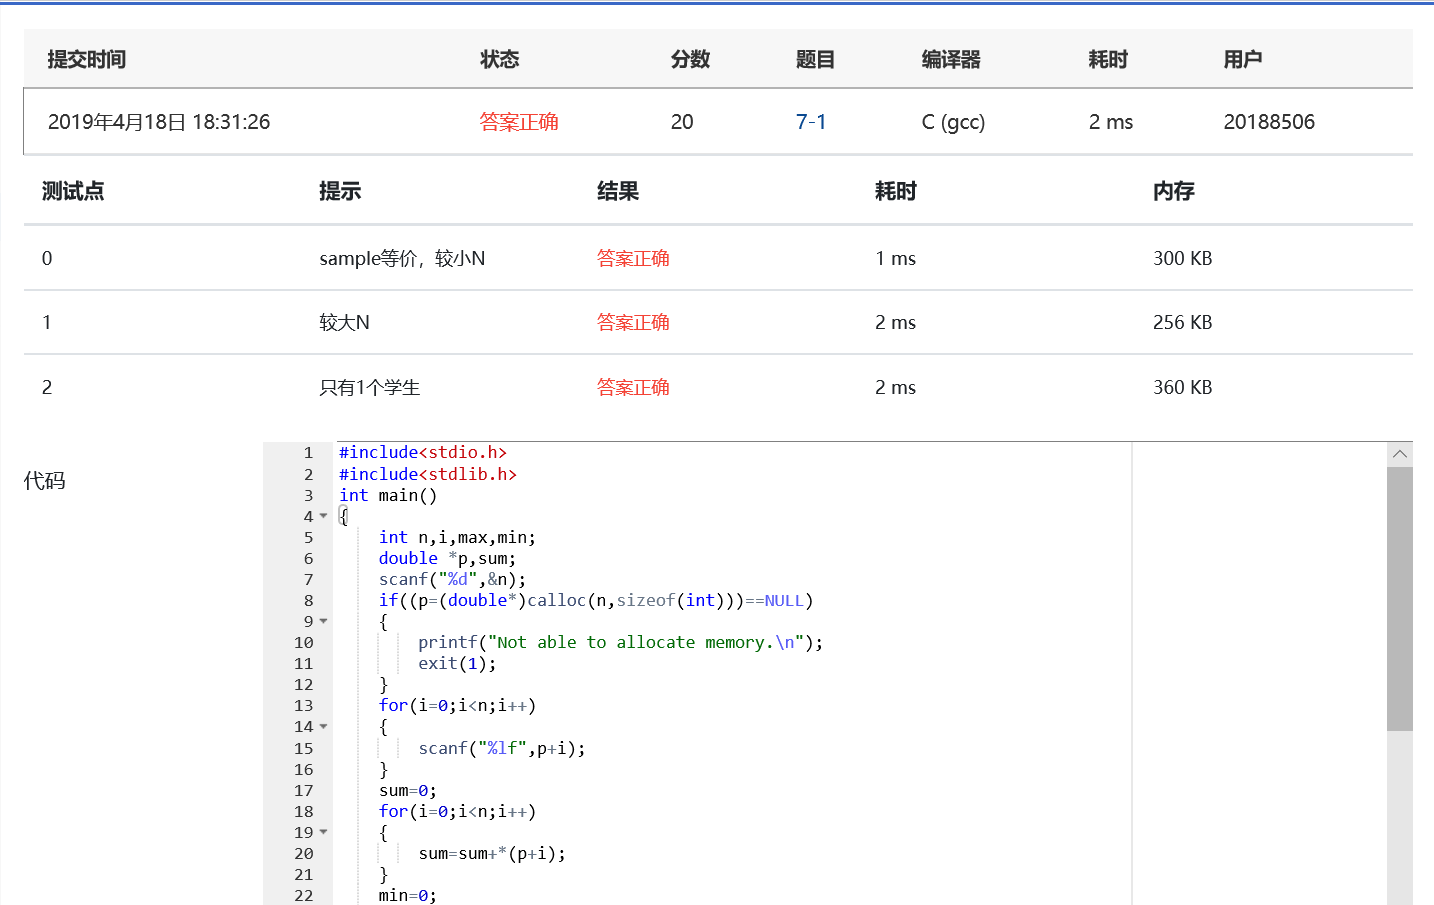
Task: Click code line 'scanf("%lf",p+i);'
Action: [x=502, y=748]
